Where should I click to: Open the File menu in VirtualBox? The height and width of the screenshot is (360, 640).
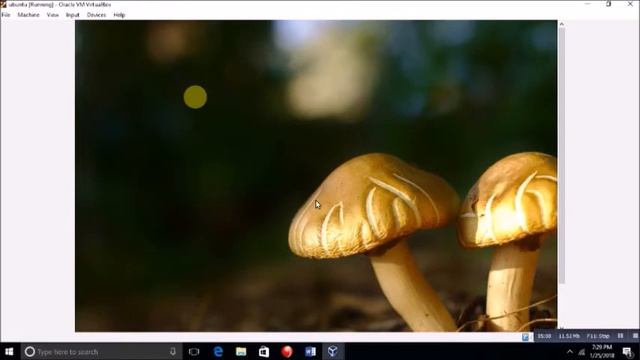6,15
